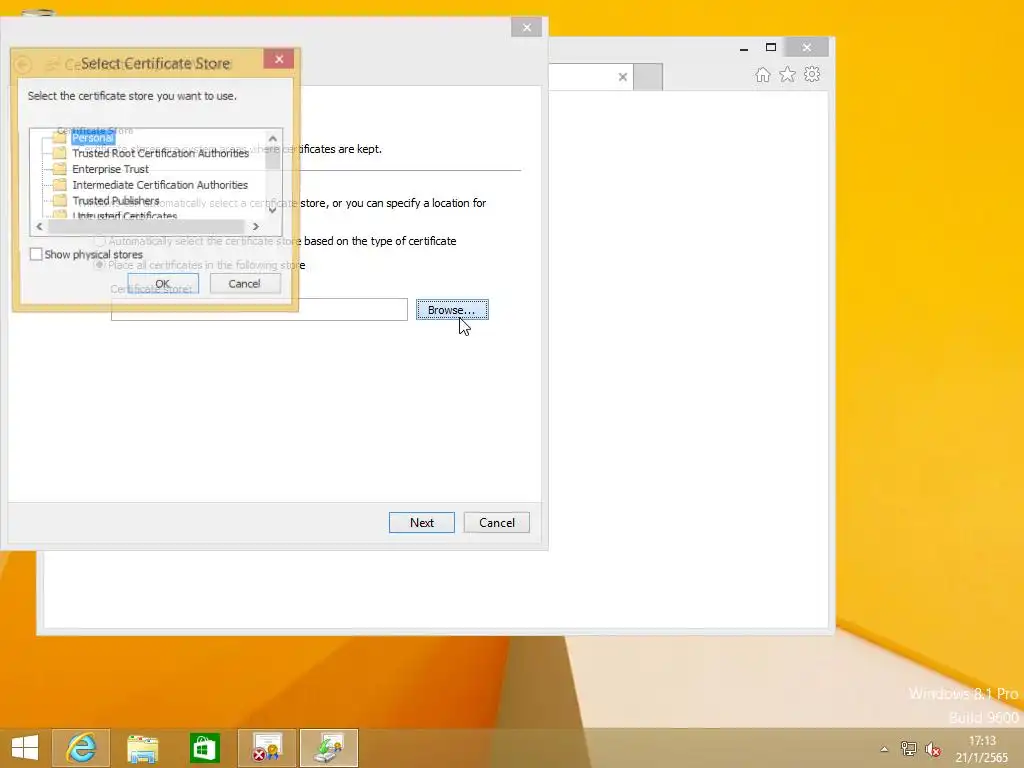Close the Certificate Import Wizard window
This screenshot has height=768, width=1024.
click(x=526, y=27)
